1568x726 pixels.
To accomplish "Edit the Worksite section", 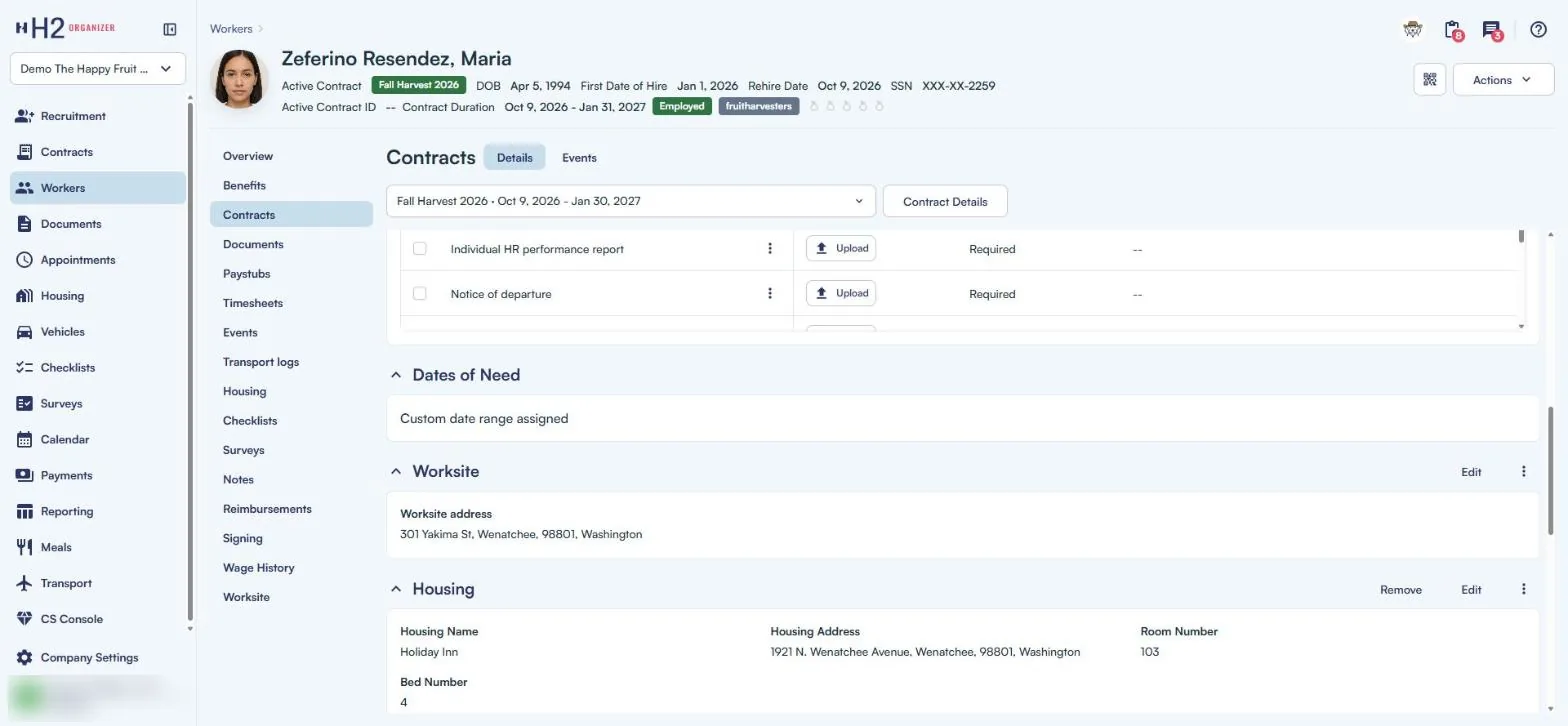I will coord(1471,472).
